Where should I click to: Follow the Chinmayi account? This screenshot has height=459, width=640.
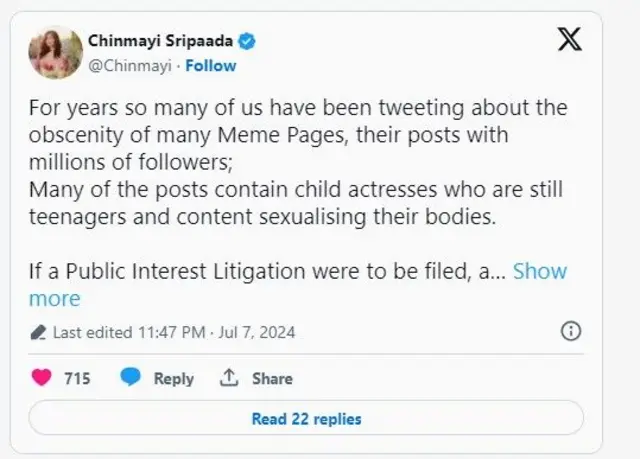point(210,65)
